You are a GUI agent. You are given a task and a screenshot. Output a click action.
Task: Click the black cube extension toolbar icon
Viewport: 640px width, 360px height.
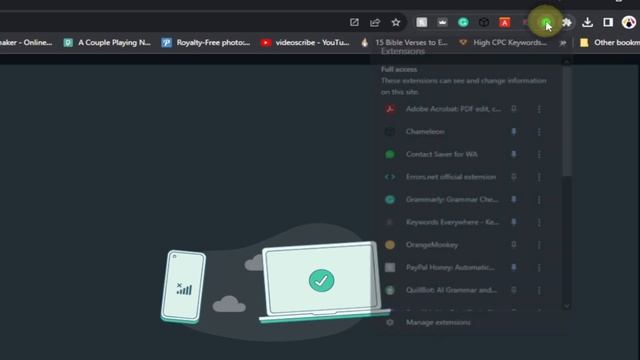pyautogui.click(x=484, y=22)
